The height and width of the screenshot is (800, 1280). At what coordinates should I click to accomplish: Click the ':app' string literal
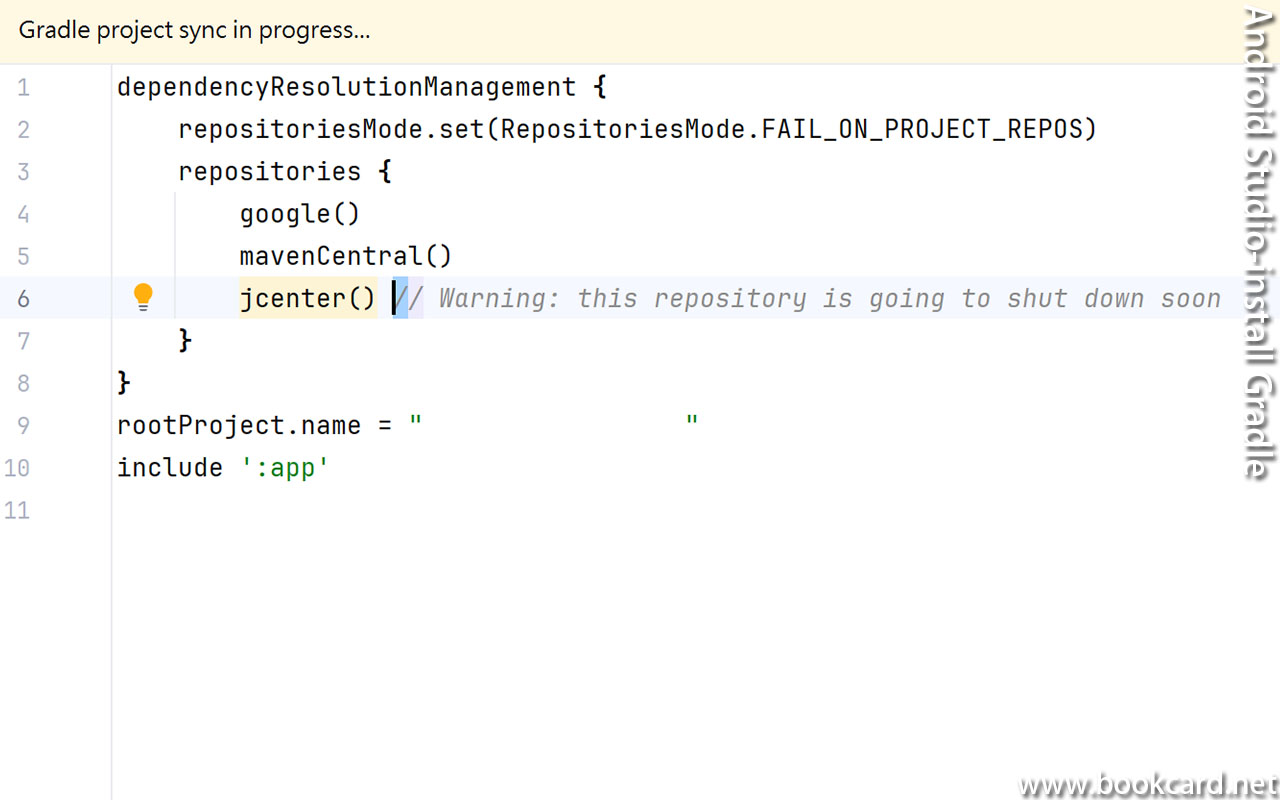(285, 467)
